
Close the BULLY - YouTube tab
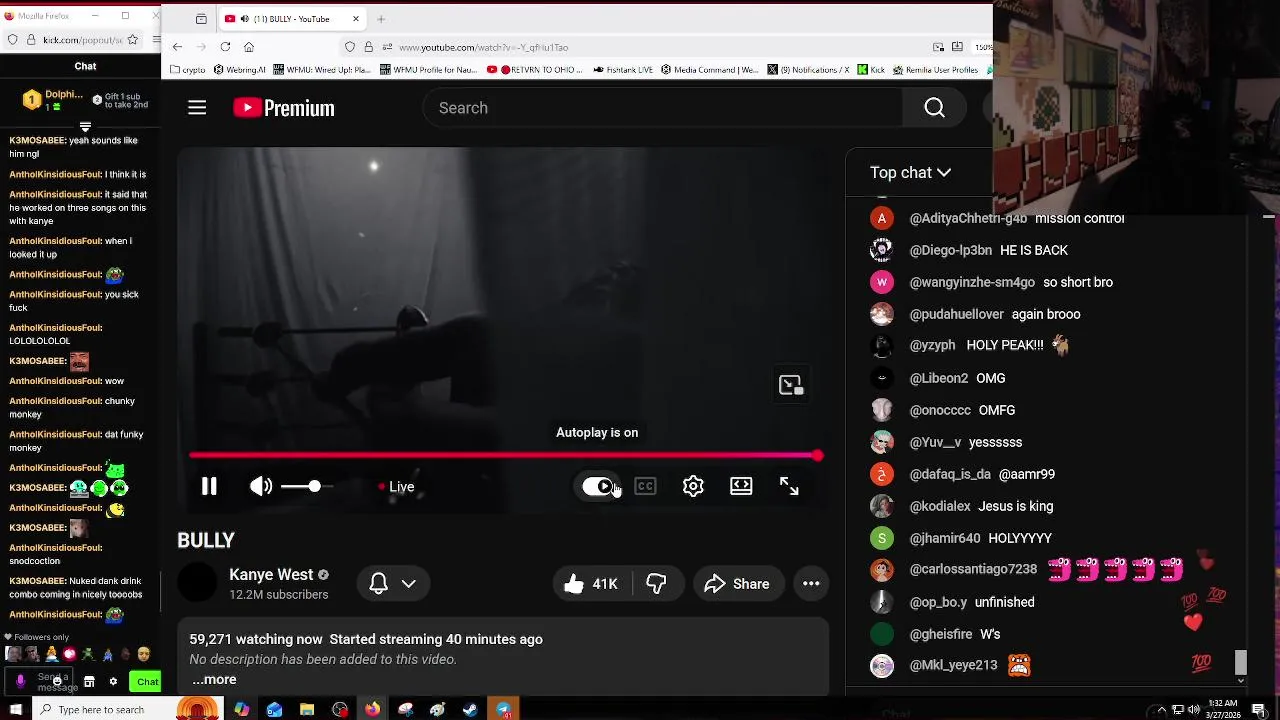click(x=356, y=19)
